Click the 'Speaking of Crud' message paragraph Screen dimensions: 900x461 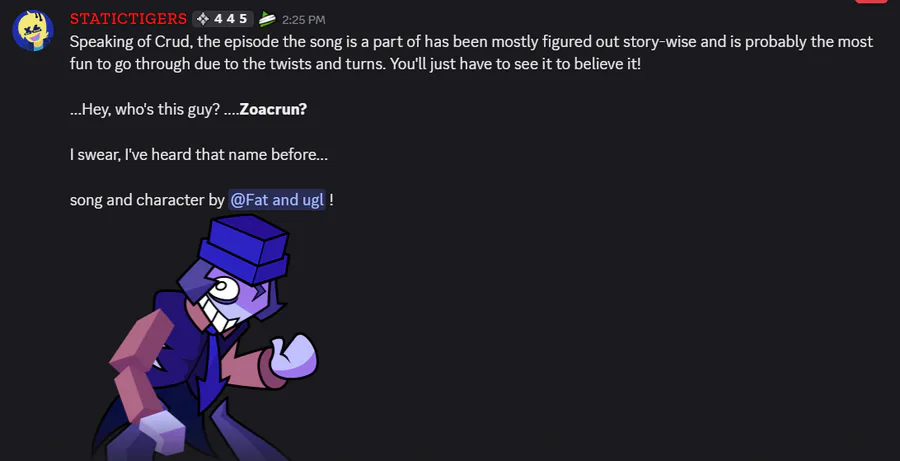point(471,52)
